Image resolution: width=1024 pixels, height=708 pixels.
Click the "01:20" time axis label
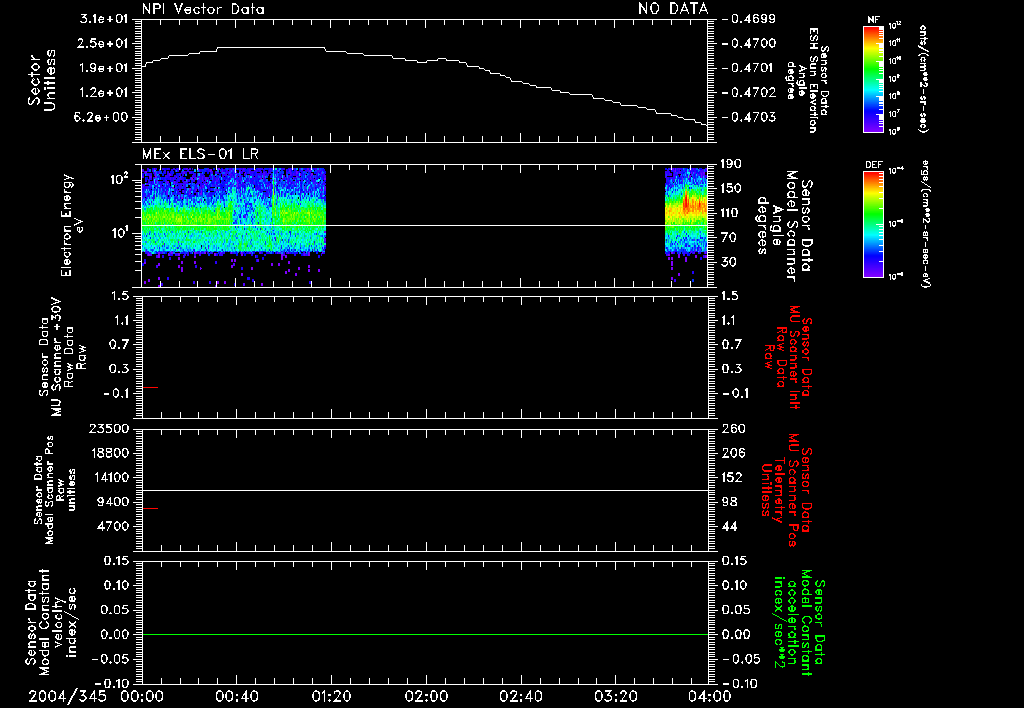[x=331, y=696]
